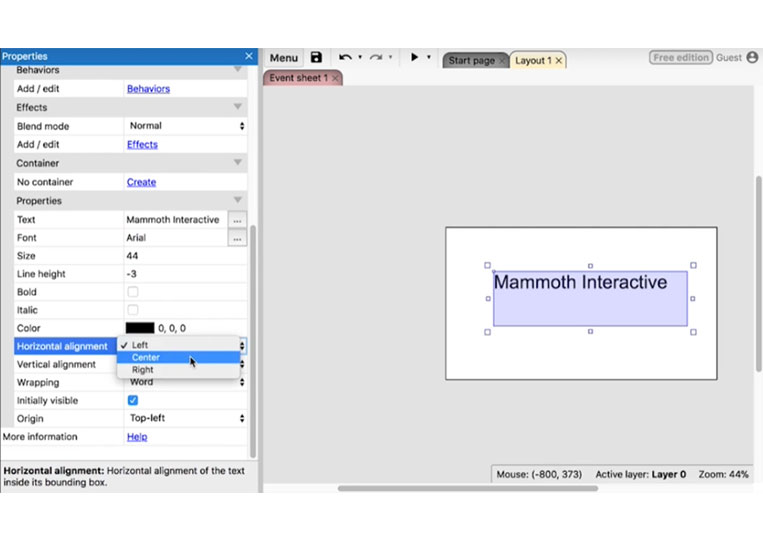Toggle the Italic checkbox
Image resolution: width=763 pixels, height=541 pixels.
[x=132, y=310]
